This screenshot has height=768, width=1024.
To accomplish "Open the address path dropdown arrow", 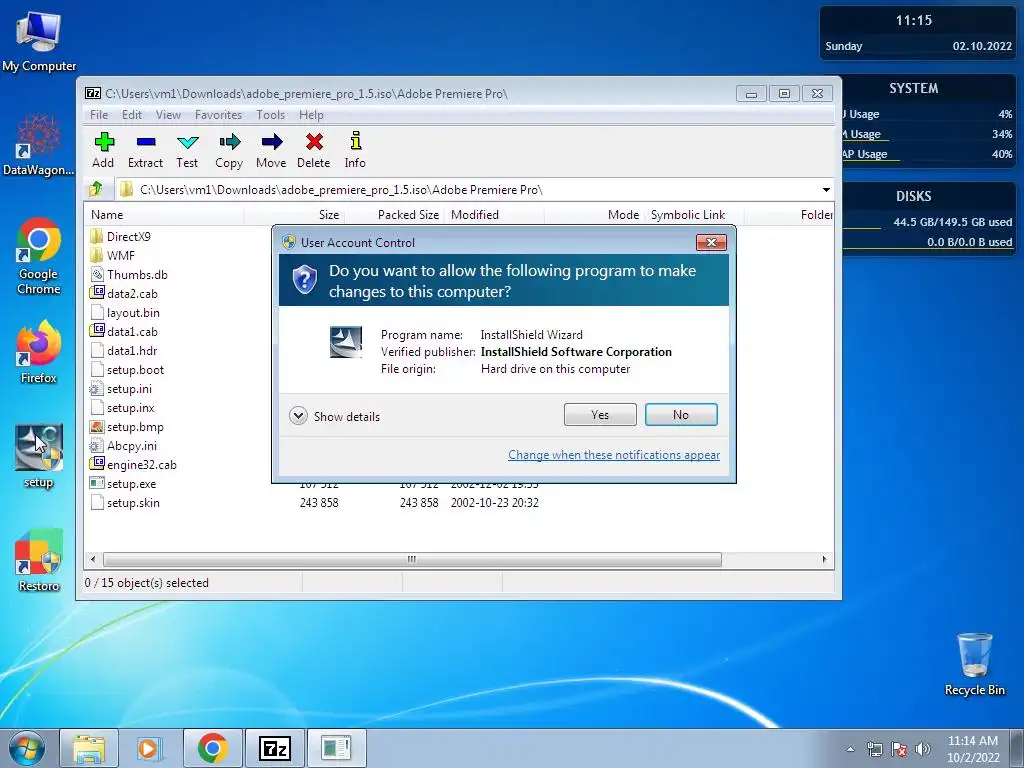I will coord(826,189).
